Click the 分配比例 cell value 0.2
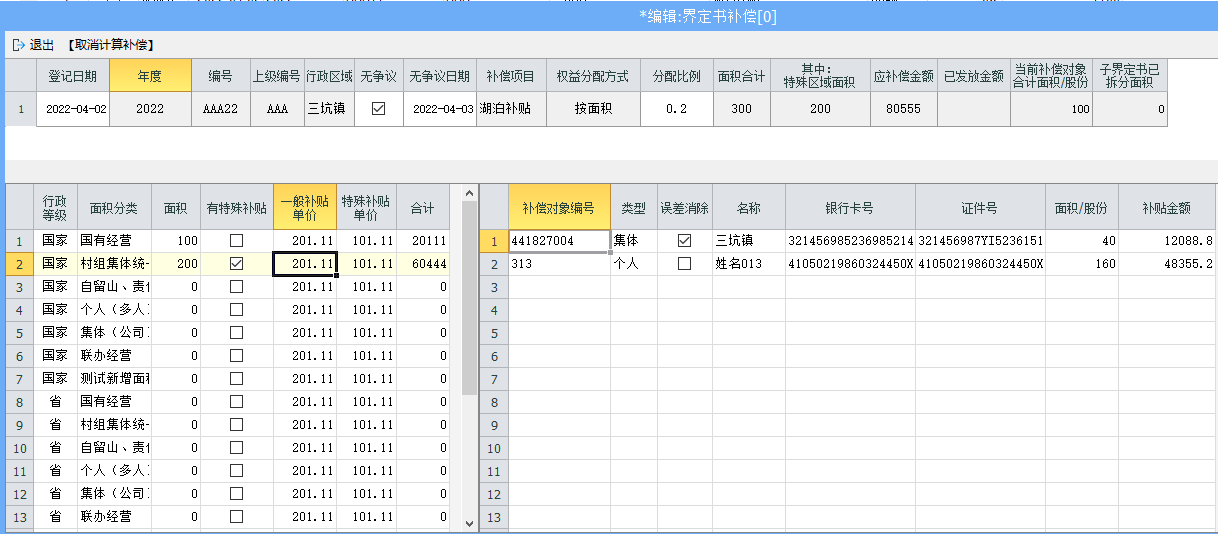This screenshot has height=534, width=1218. pos(676,109)
